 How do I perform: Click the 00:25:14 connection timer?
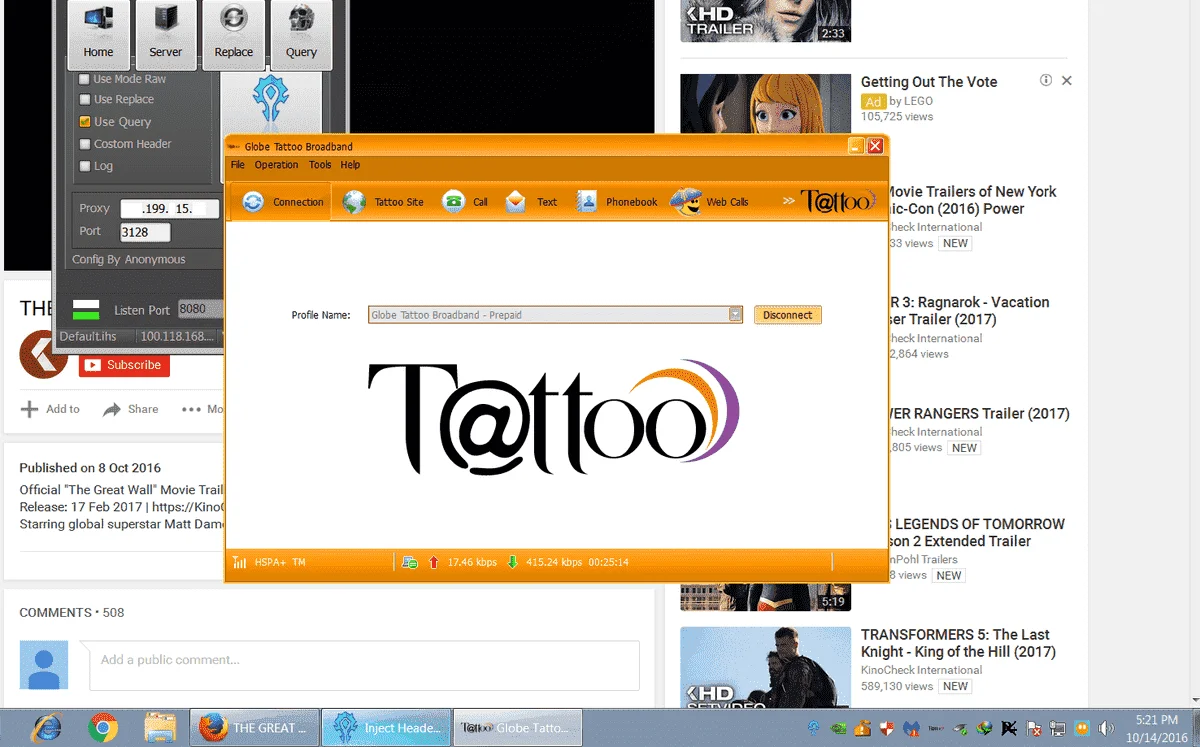(x=609, y=563)
